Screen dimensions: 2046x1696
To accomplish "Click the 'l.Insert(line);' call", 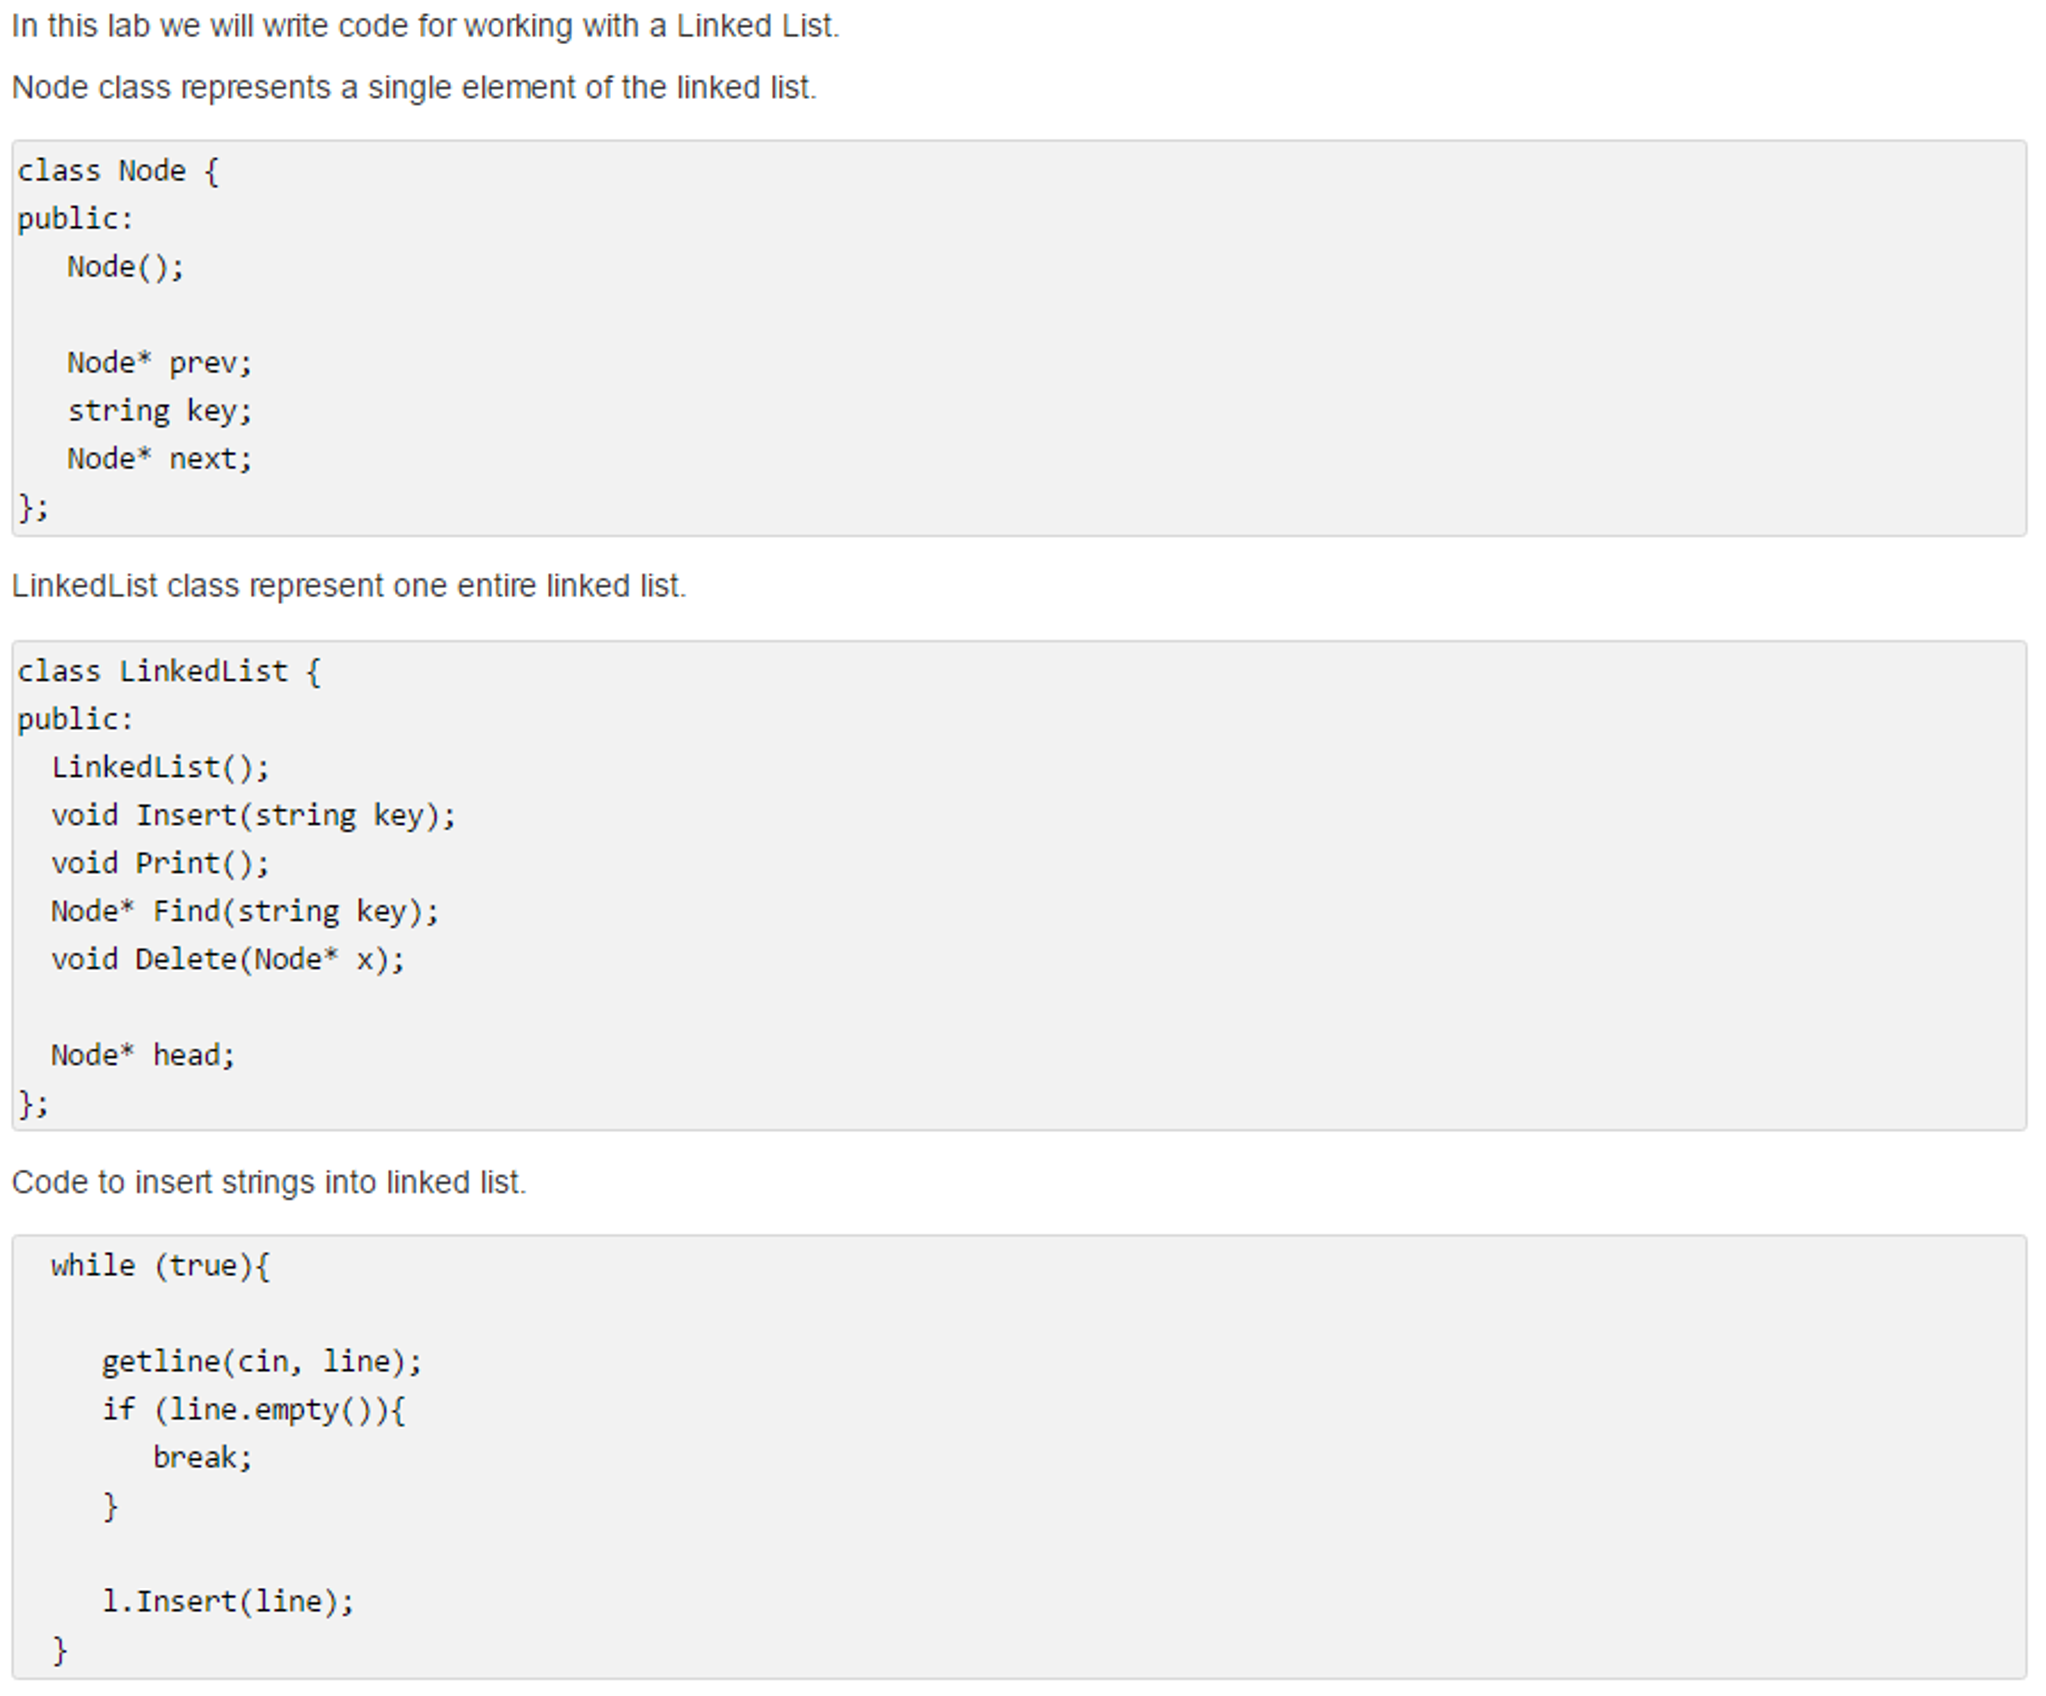I will pos(228,1602).
